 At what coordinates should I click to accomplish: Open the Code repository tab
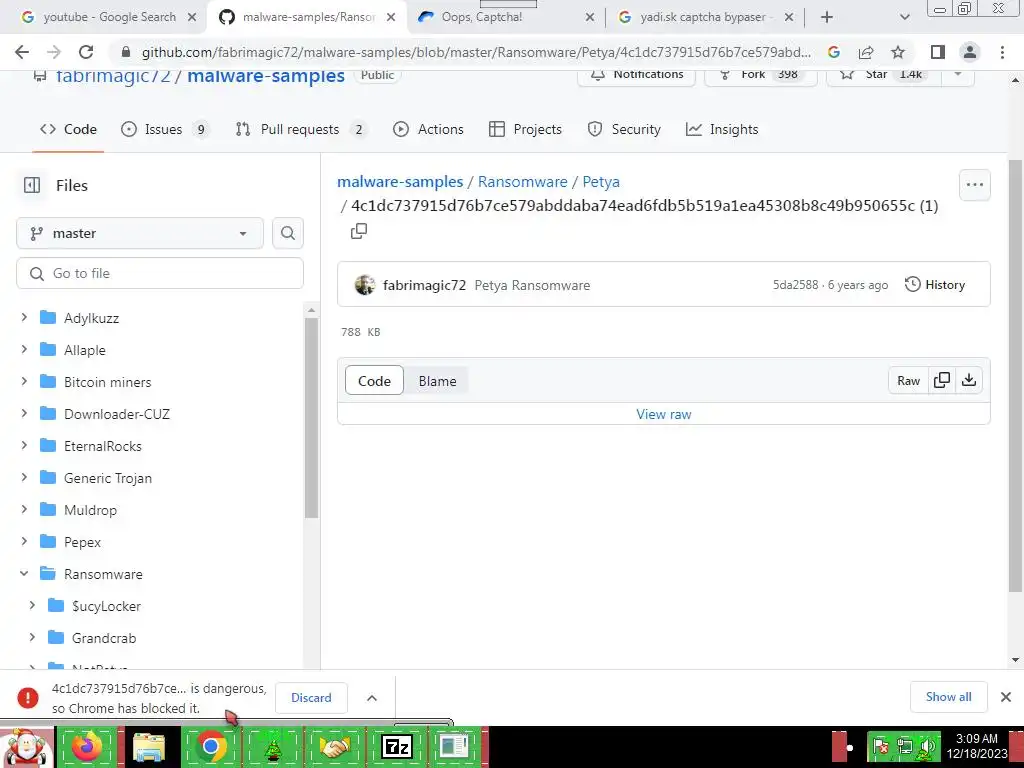pos(68,129)
